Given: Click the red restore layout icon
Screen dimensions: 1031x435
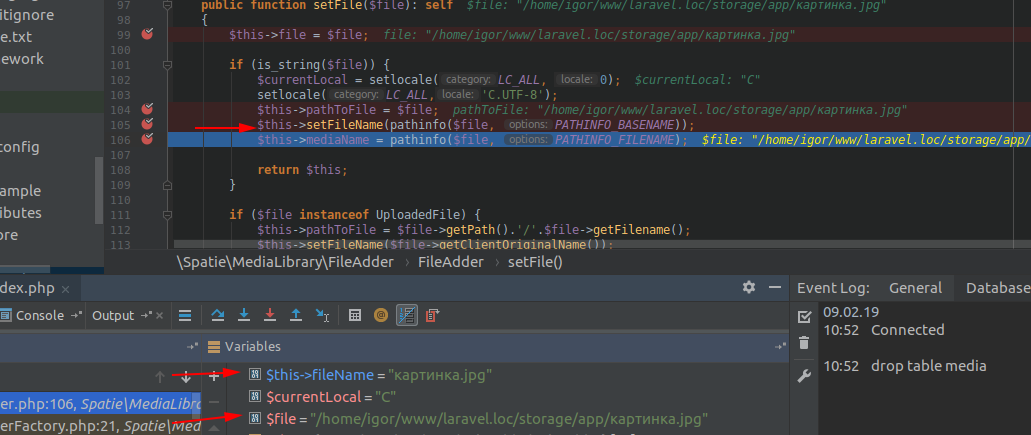Looking at the screenshot, I should pos(431,315).
